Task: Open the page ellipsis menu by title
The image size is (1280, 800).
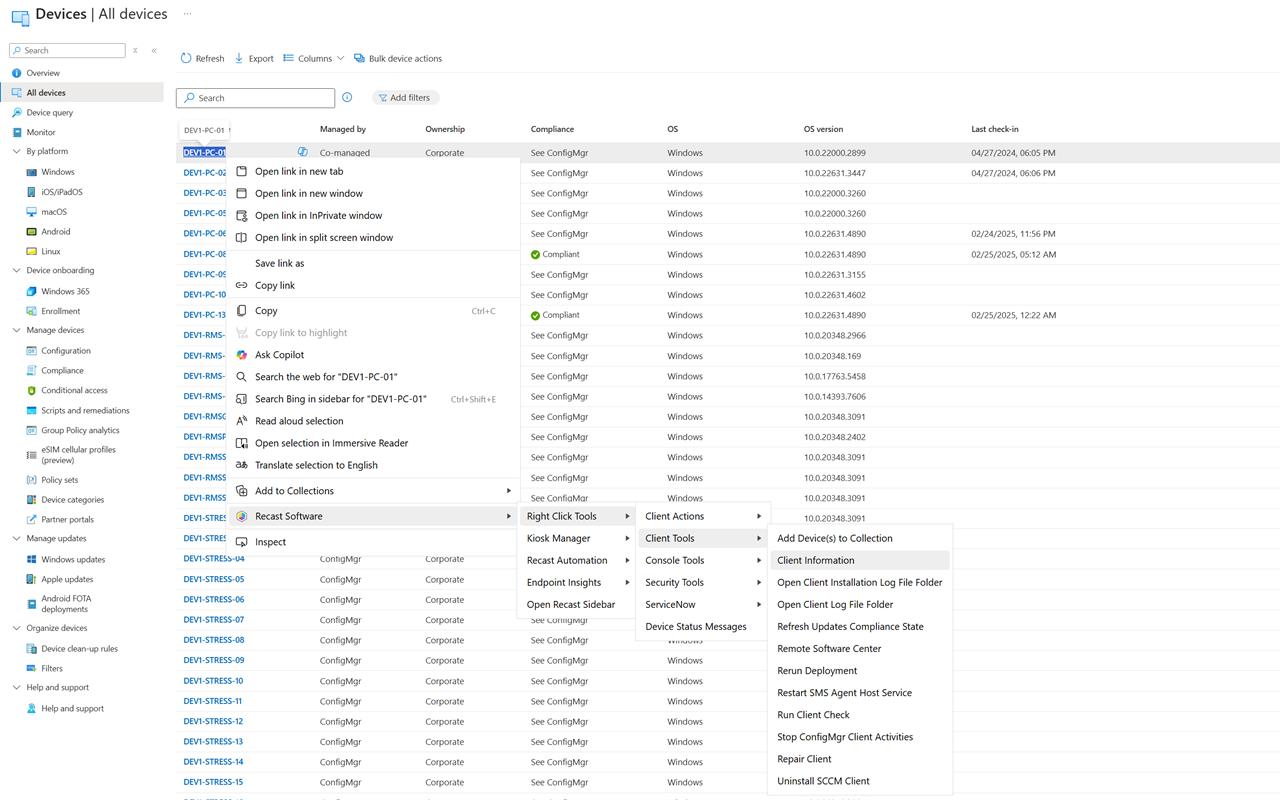Action: tap(187, 14)
